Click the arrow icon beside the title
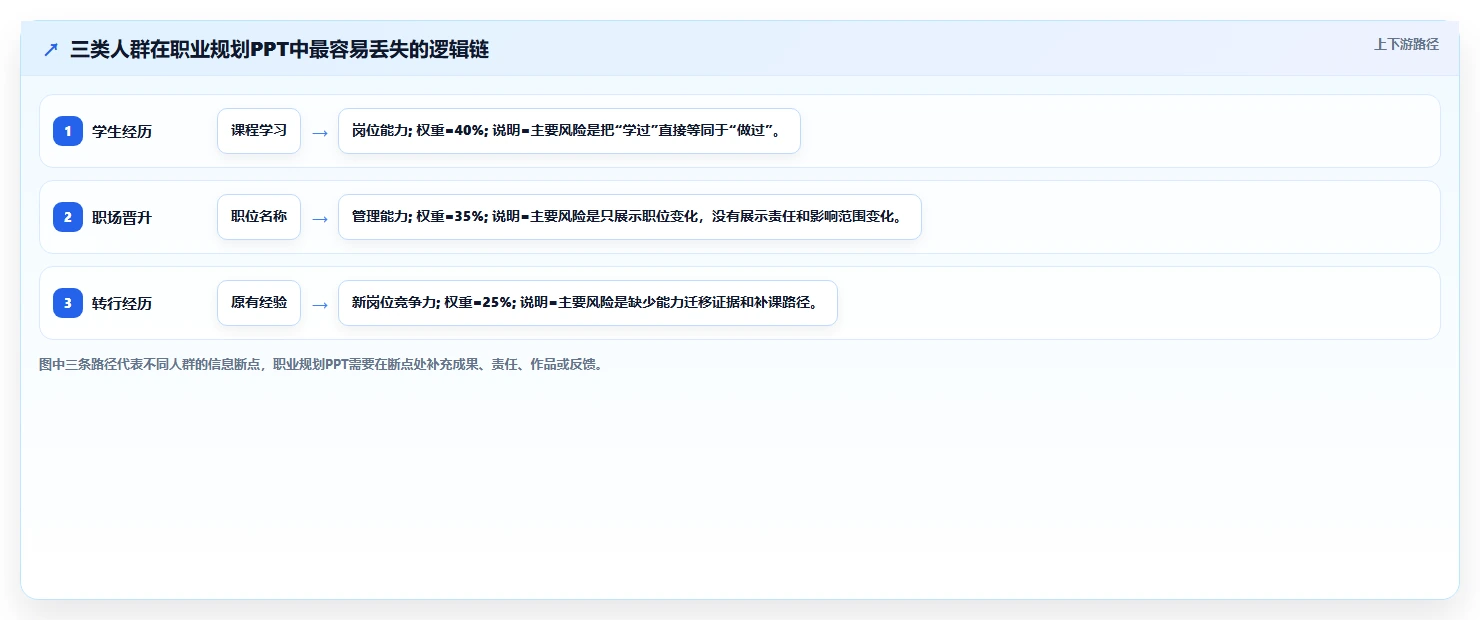 51,50
